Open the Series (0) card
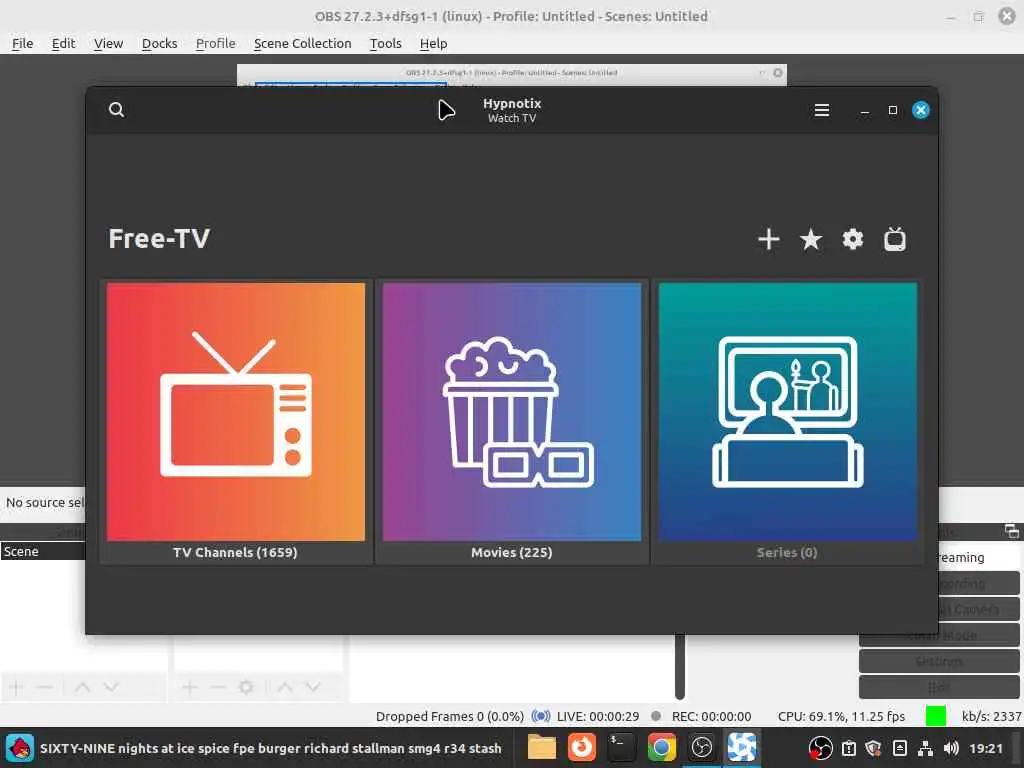The width and height of the screenshot is (1024, 768). [x=787, y=421]
